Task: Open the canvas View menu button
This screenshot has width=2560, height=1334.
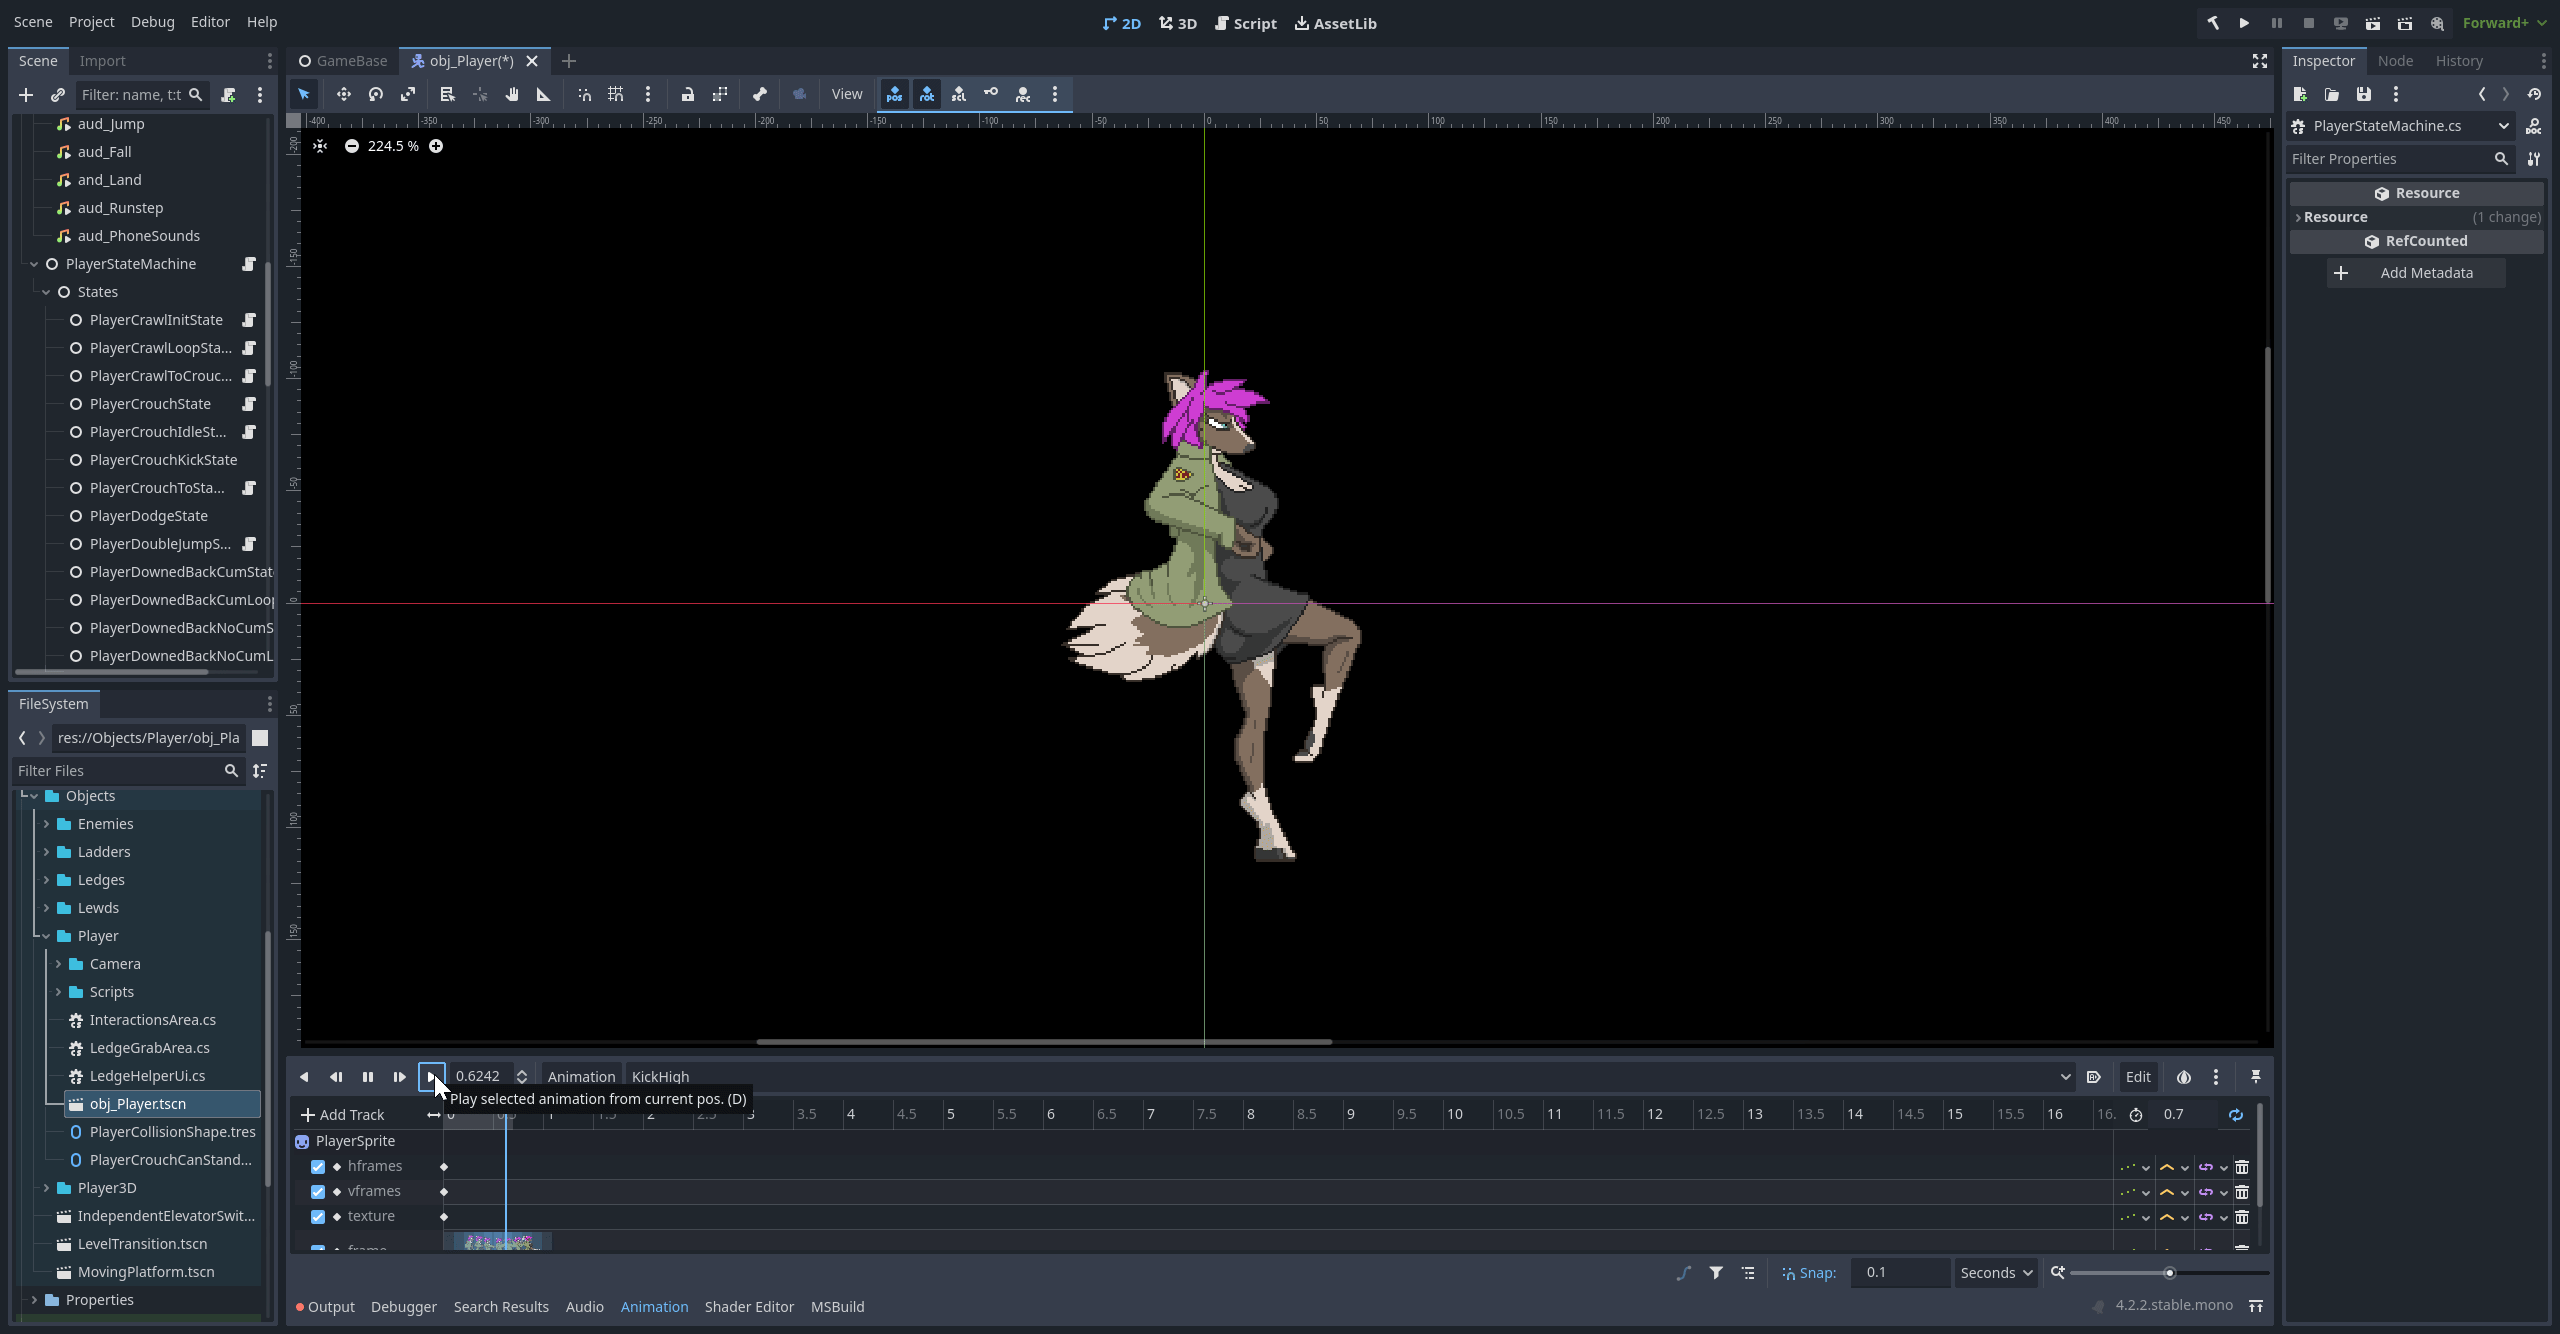Action: [x=846, y=94]
